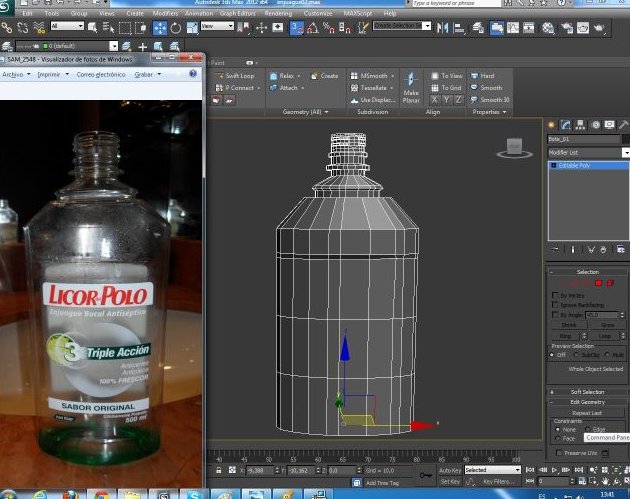This screenshot has height=499, width=630.
Task: Click the Unlink Selection icon
Action: pos(23,28)
